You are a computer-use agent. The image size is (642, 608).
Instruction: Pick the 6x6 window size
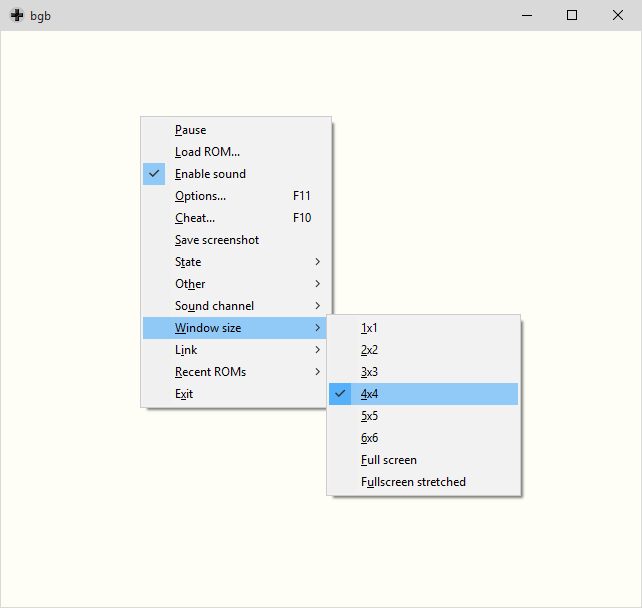370,438
